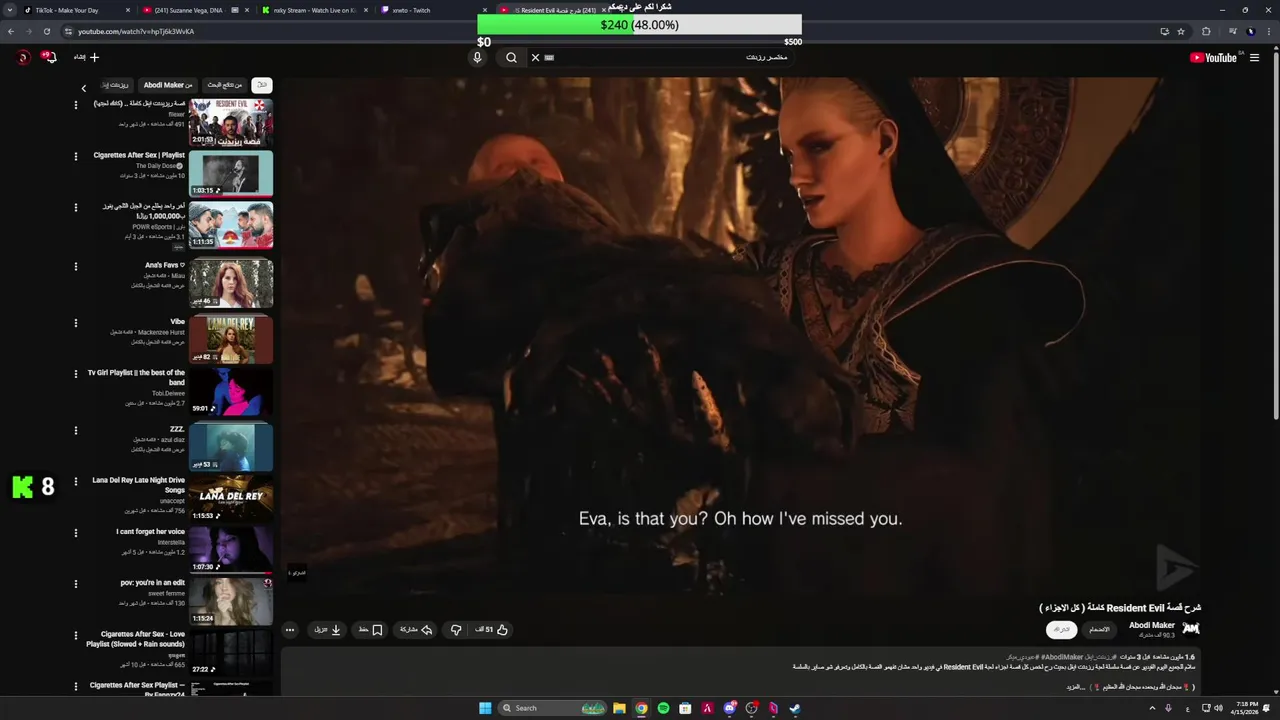Open the YouTube hamburger guide menu
Viewport: 1280px width, 720px height.
click(x=1254, y=58)
